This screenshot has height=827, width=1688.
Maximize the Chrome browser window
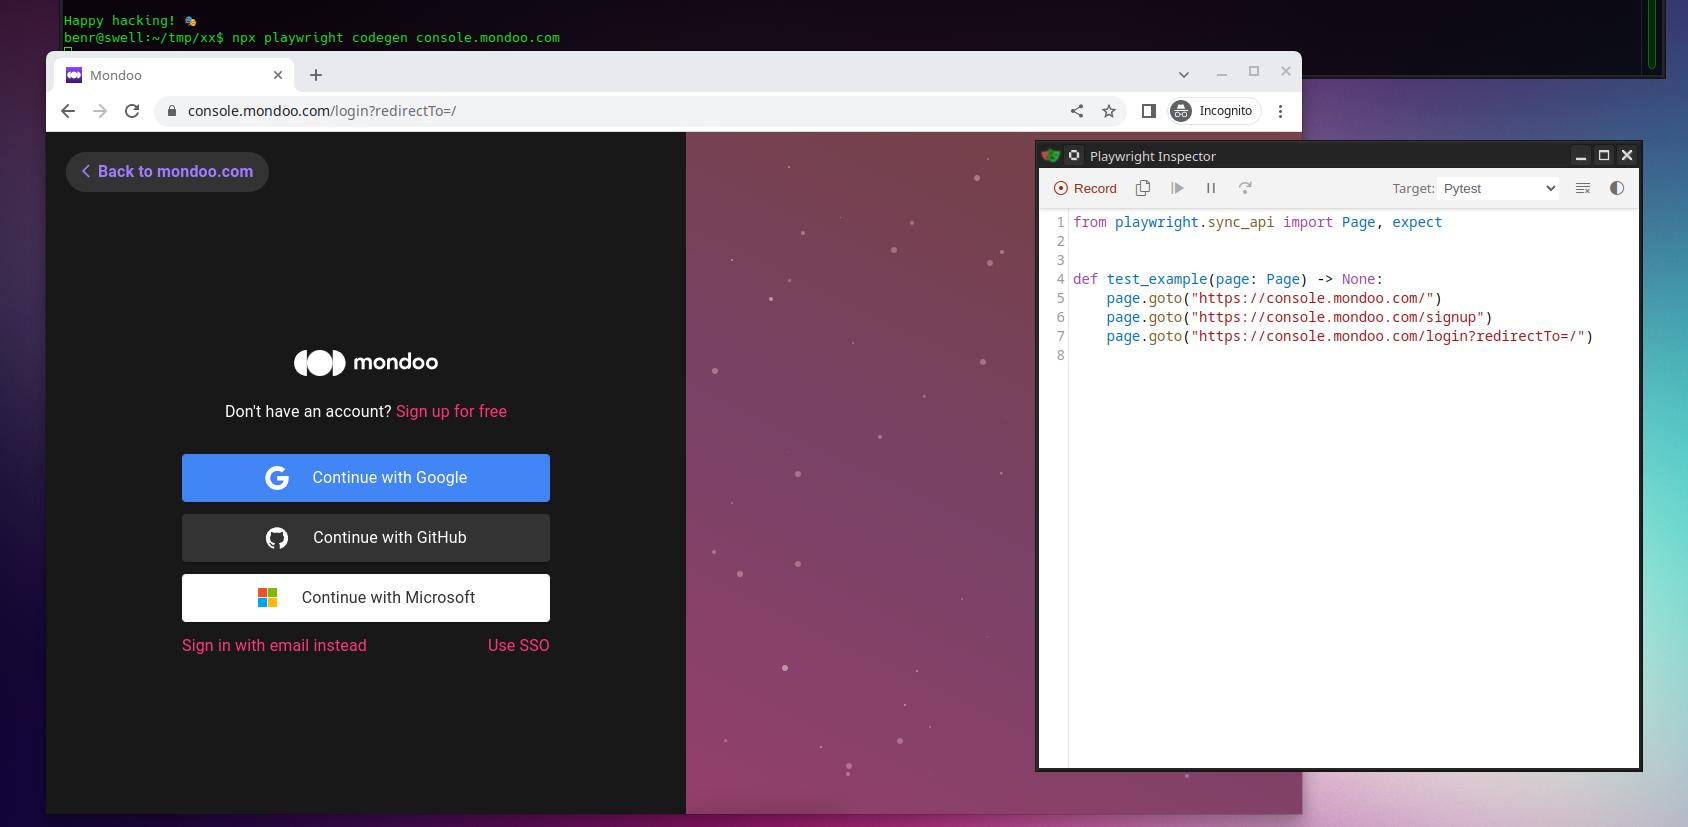[x=1254, y=71]
